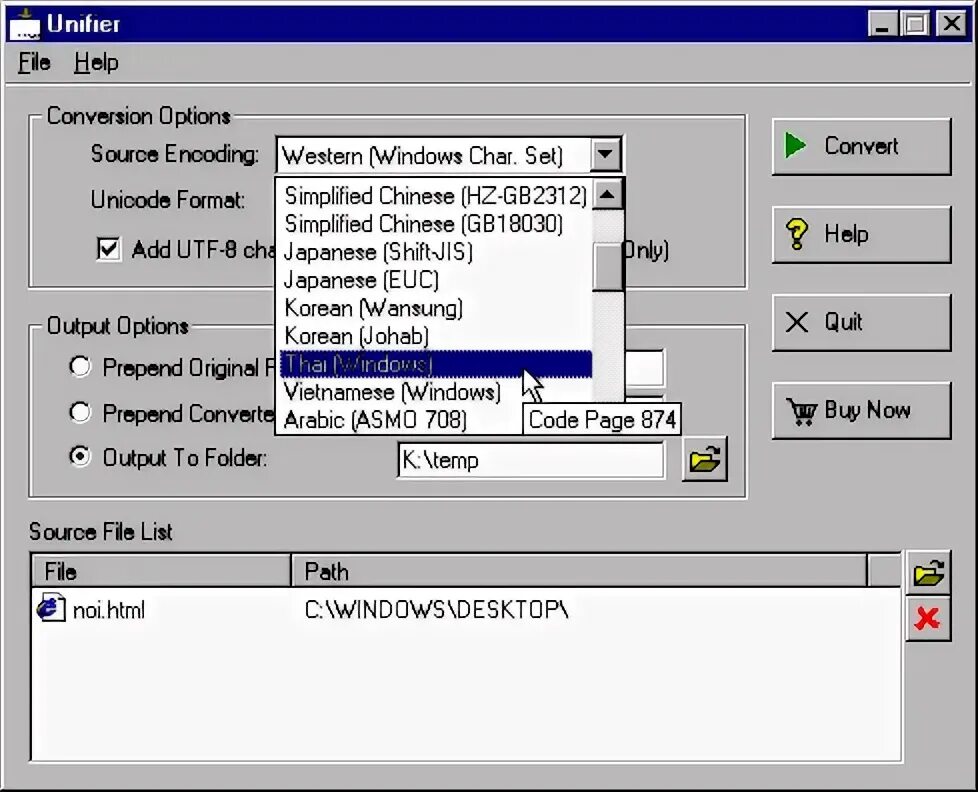Open the Help menu

tap(96, 63)
